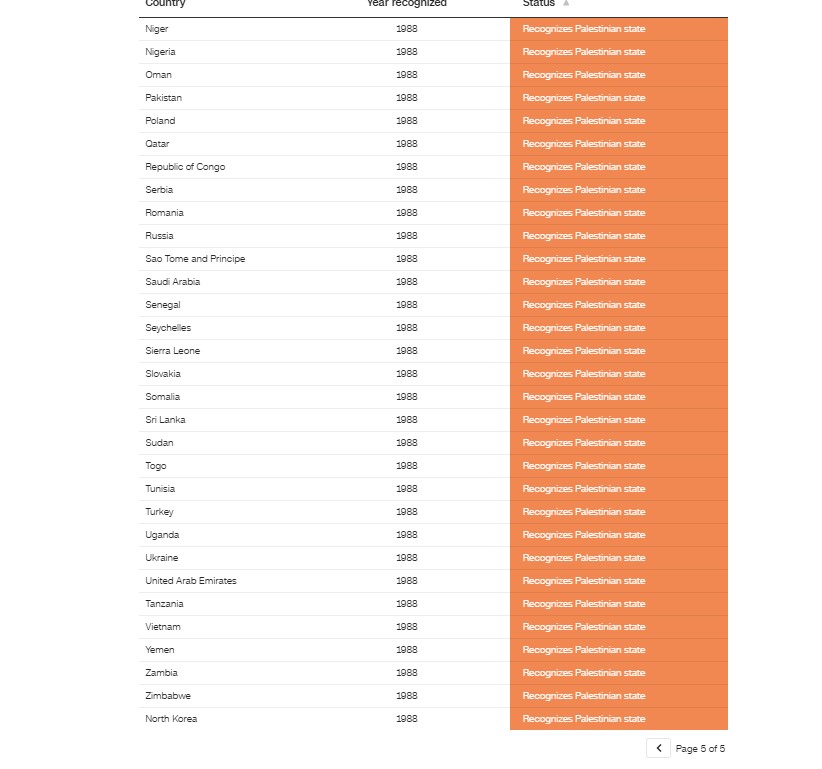The width and height of the screenshot is (822, 769).
Task: Click the Page 5 of 5 indicator
Action: coord(700,748)
